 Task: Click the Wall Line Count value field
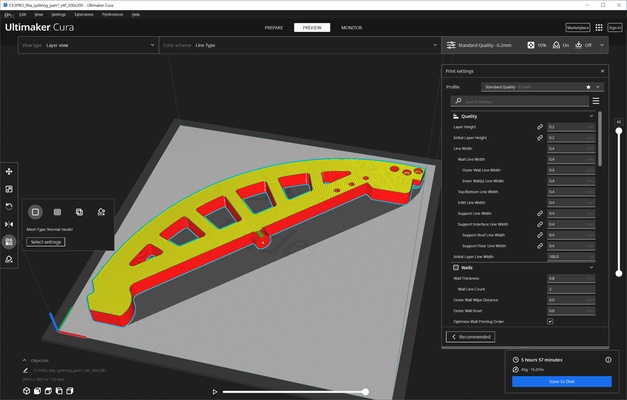(x=571, y=289)
